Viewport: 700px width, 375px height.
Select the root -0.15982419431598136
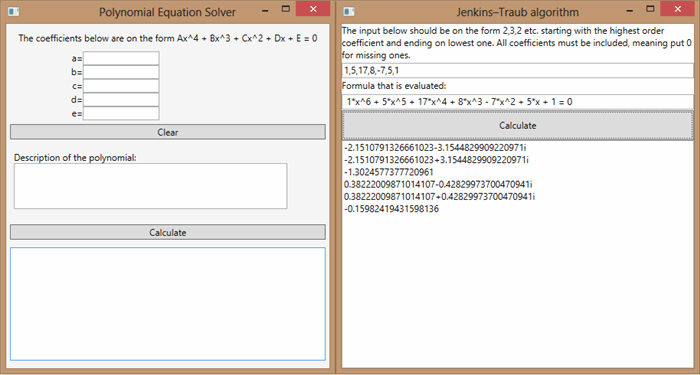392,208
